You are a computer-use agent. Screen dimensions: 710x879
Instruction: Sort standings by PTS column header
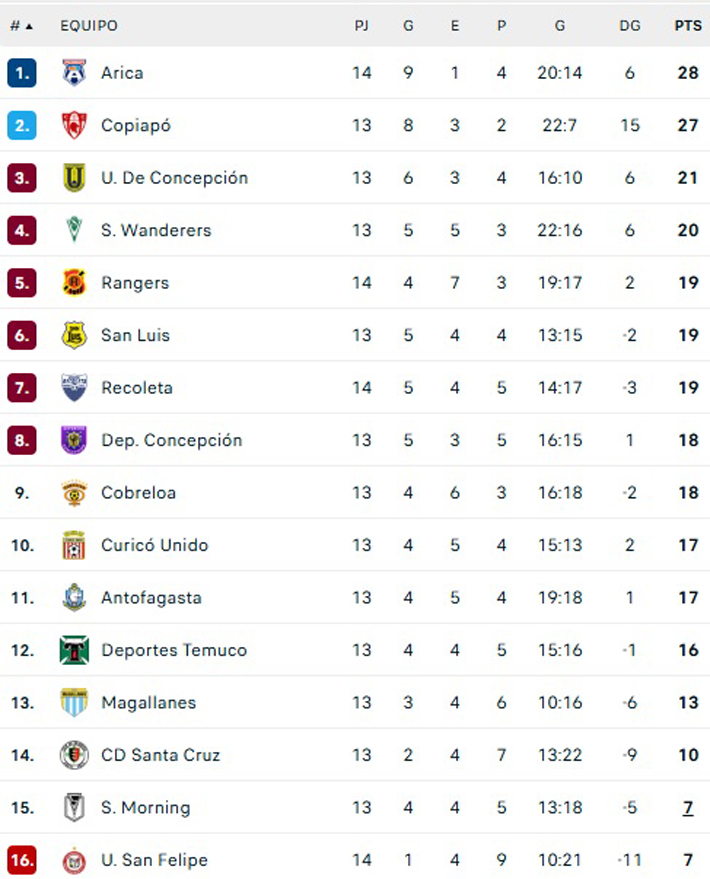(x=688, y=26)
